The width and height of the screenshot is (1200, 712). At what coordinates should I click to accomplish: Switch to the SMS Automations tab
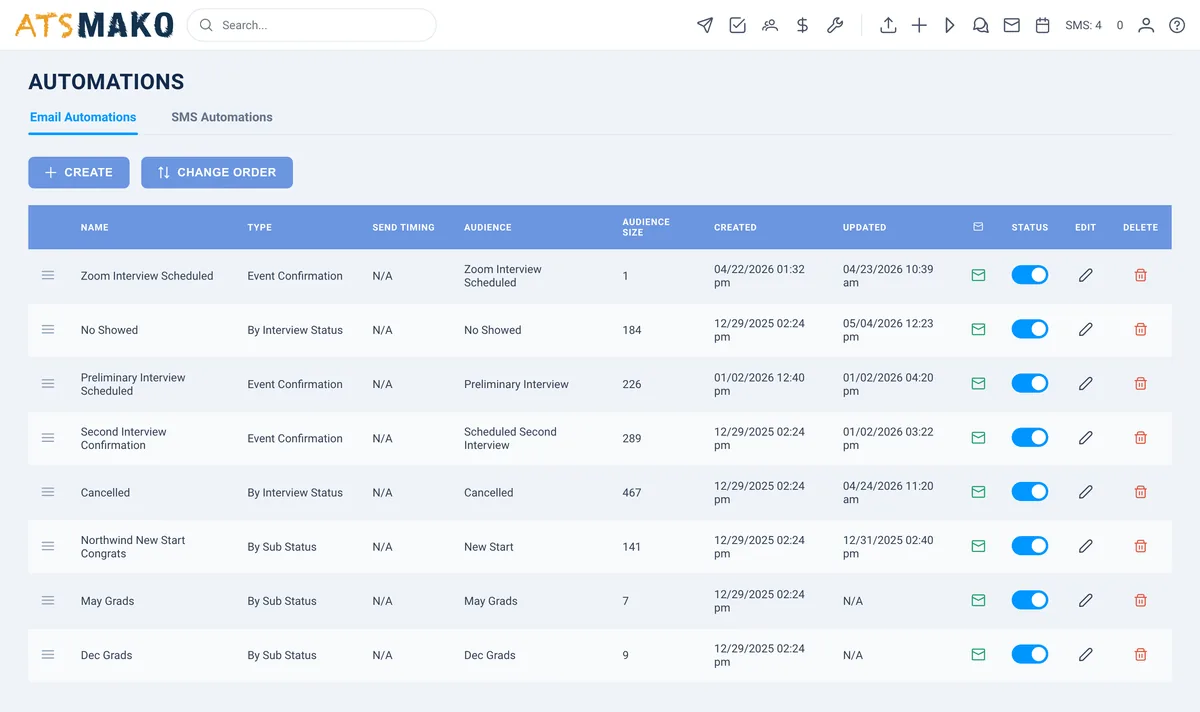pyautogui.click(x=222, y=117)
